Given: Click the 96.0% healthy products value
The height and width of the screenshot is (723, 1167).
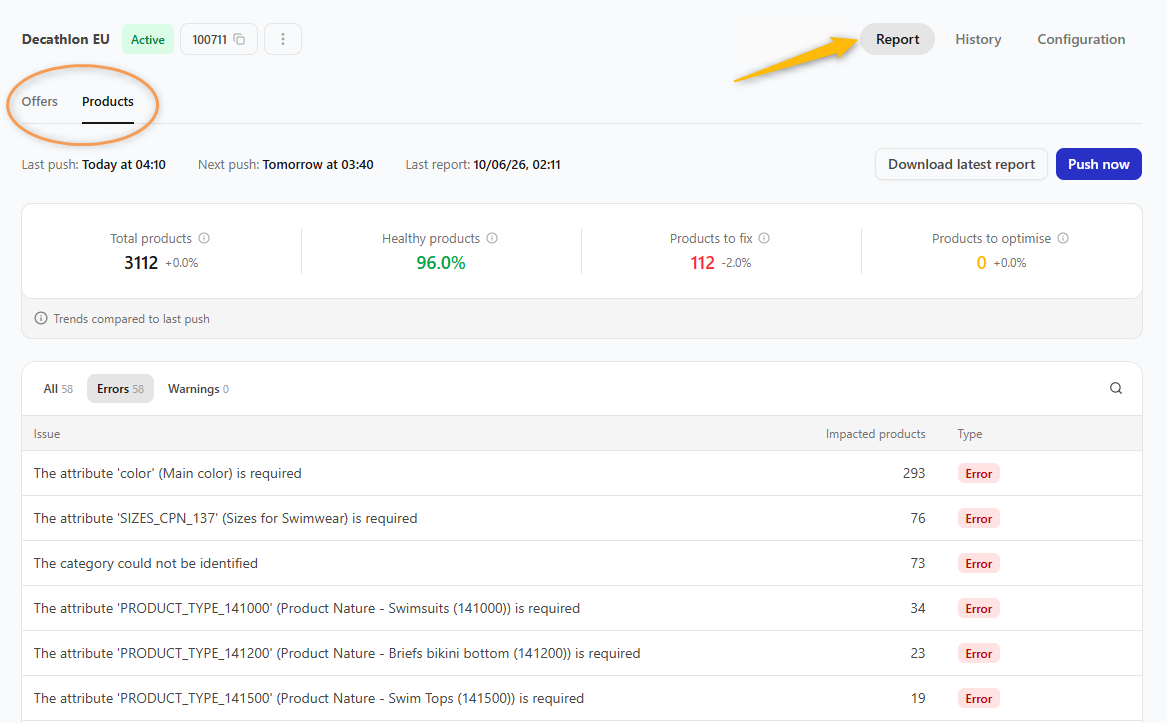Looking at the screenshot, I should [x=441, y=263].
